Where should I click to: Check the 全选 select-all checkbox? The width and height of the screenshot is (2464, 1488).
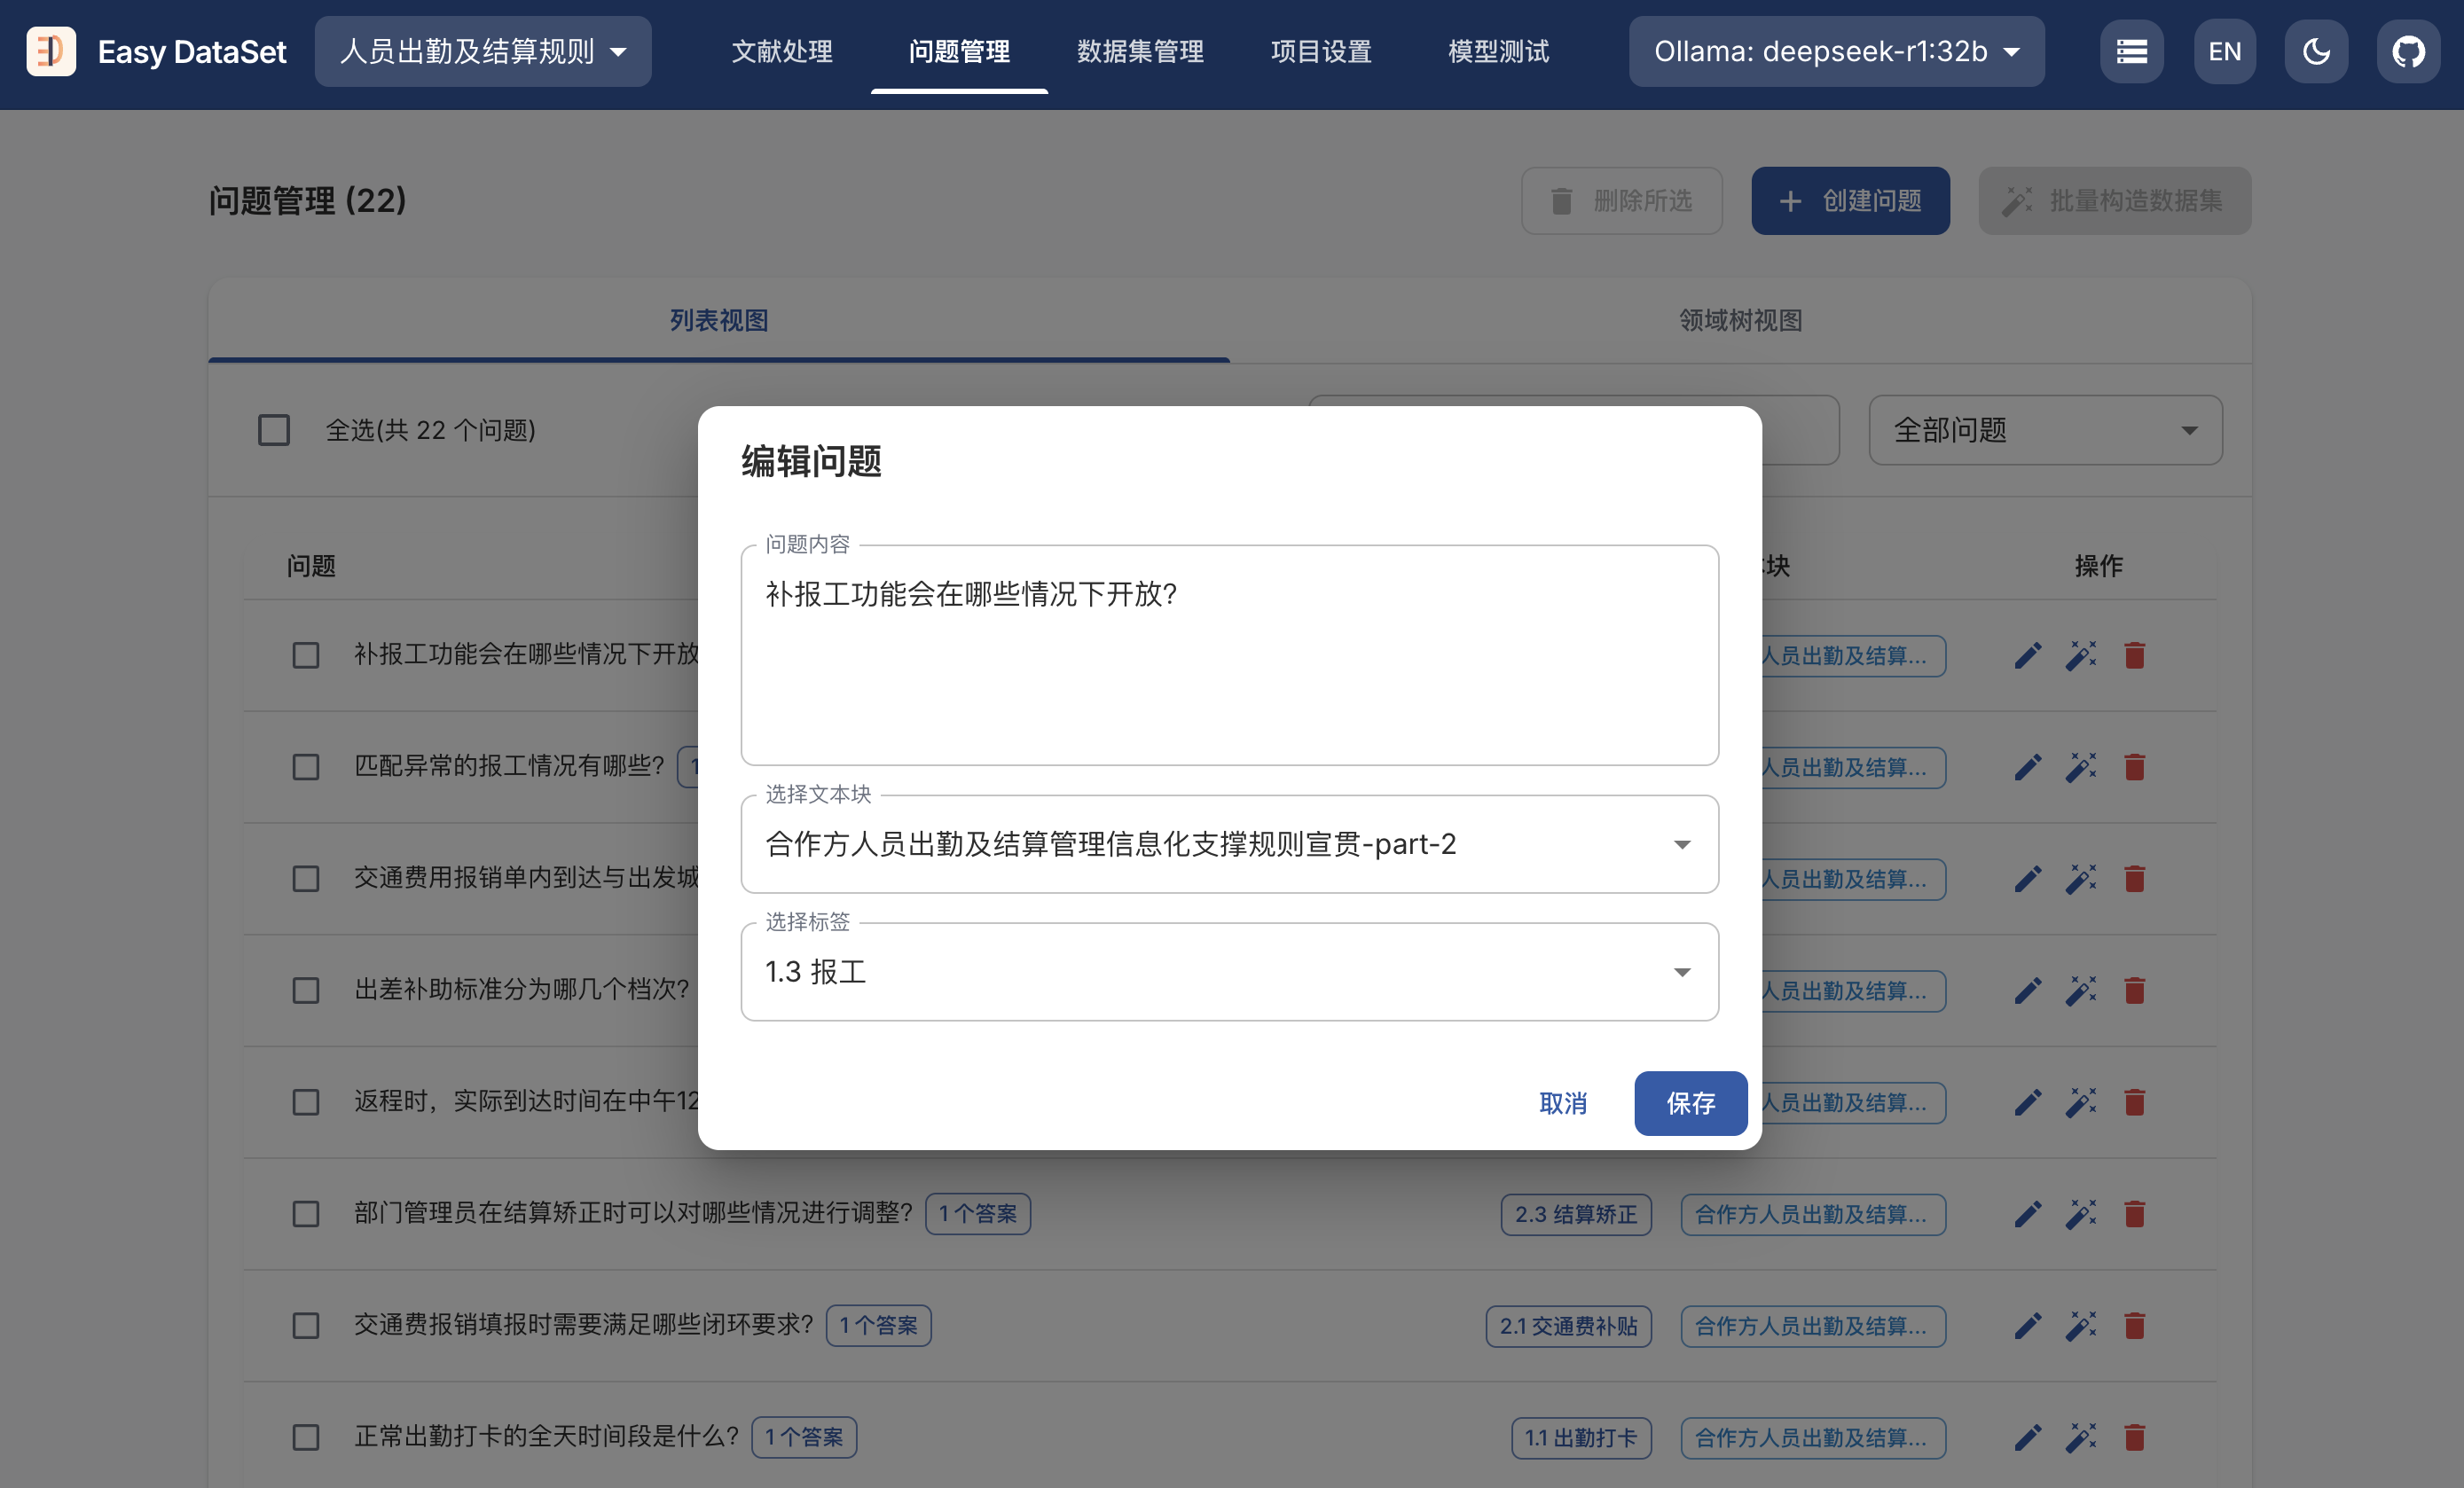pos(274,430)
